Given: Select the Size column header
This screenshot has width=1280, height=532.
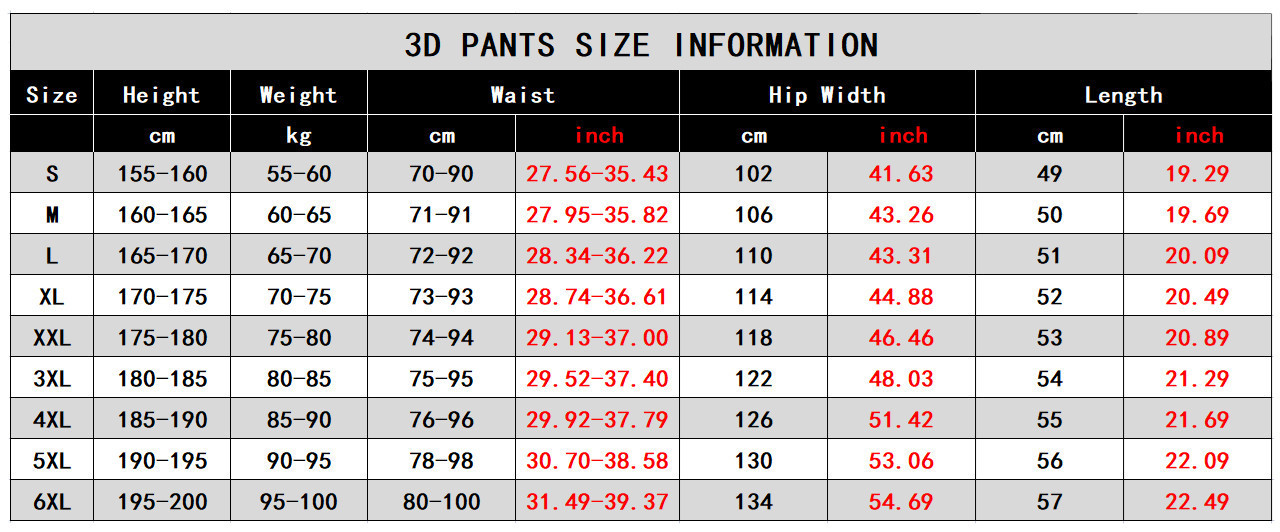Looking at the screenshot, I should tap(52, 95).
